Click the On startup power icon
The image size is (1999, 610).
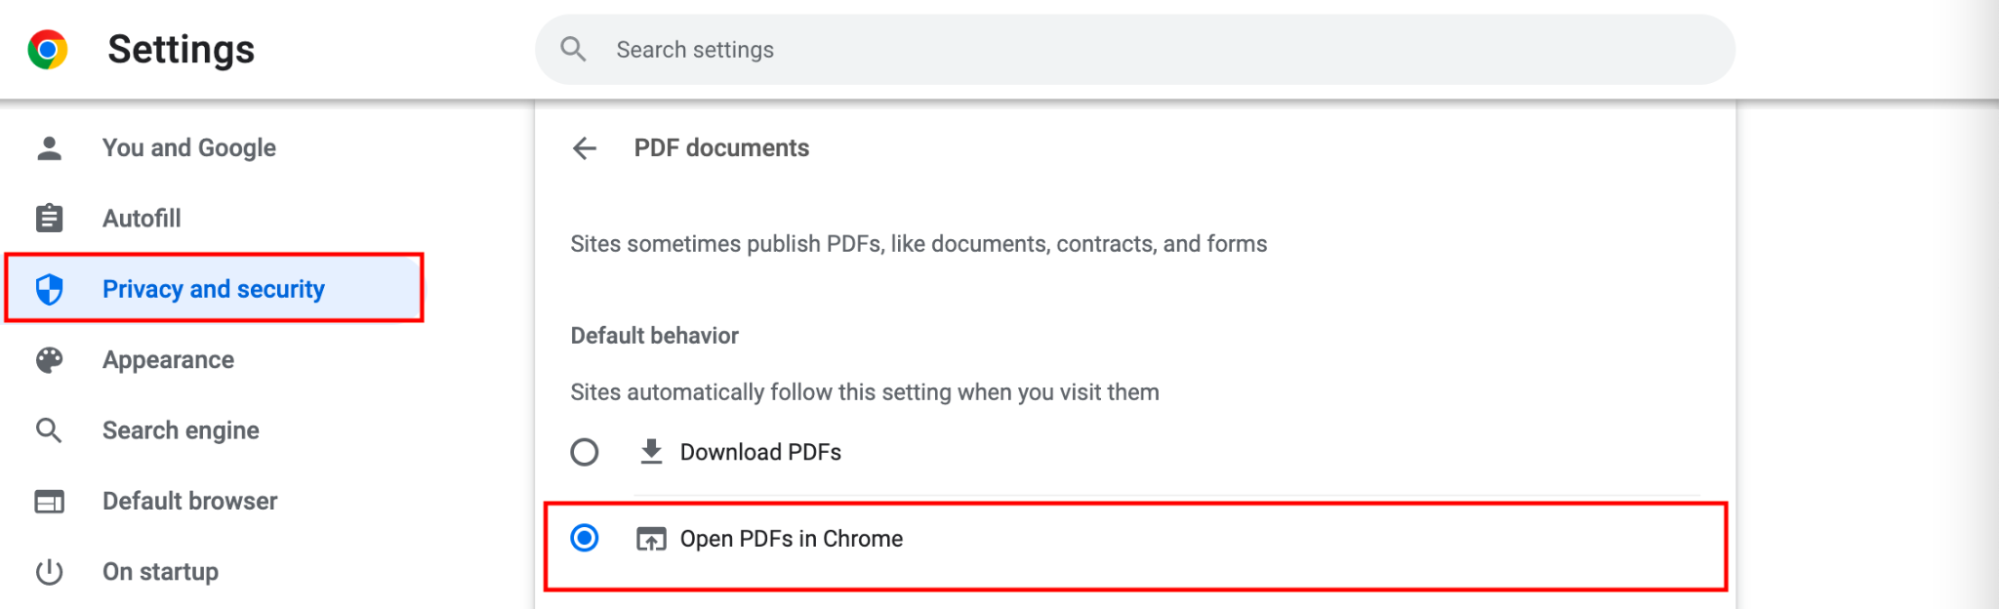[49, 572]
